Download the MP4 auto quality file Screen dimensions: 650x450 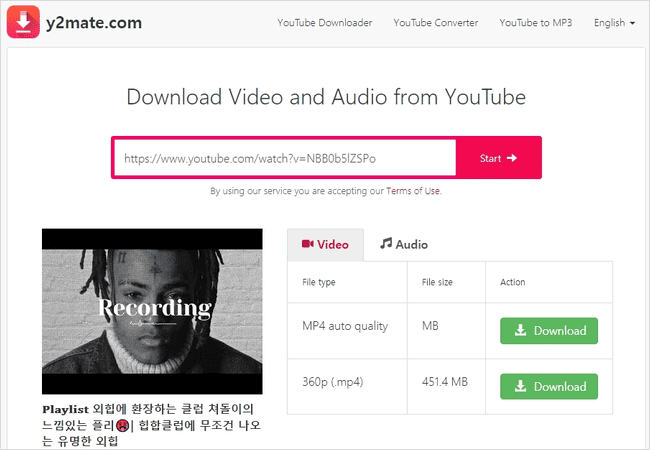click(549, 331)
